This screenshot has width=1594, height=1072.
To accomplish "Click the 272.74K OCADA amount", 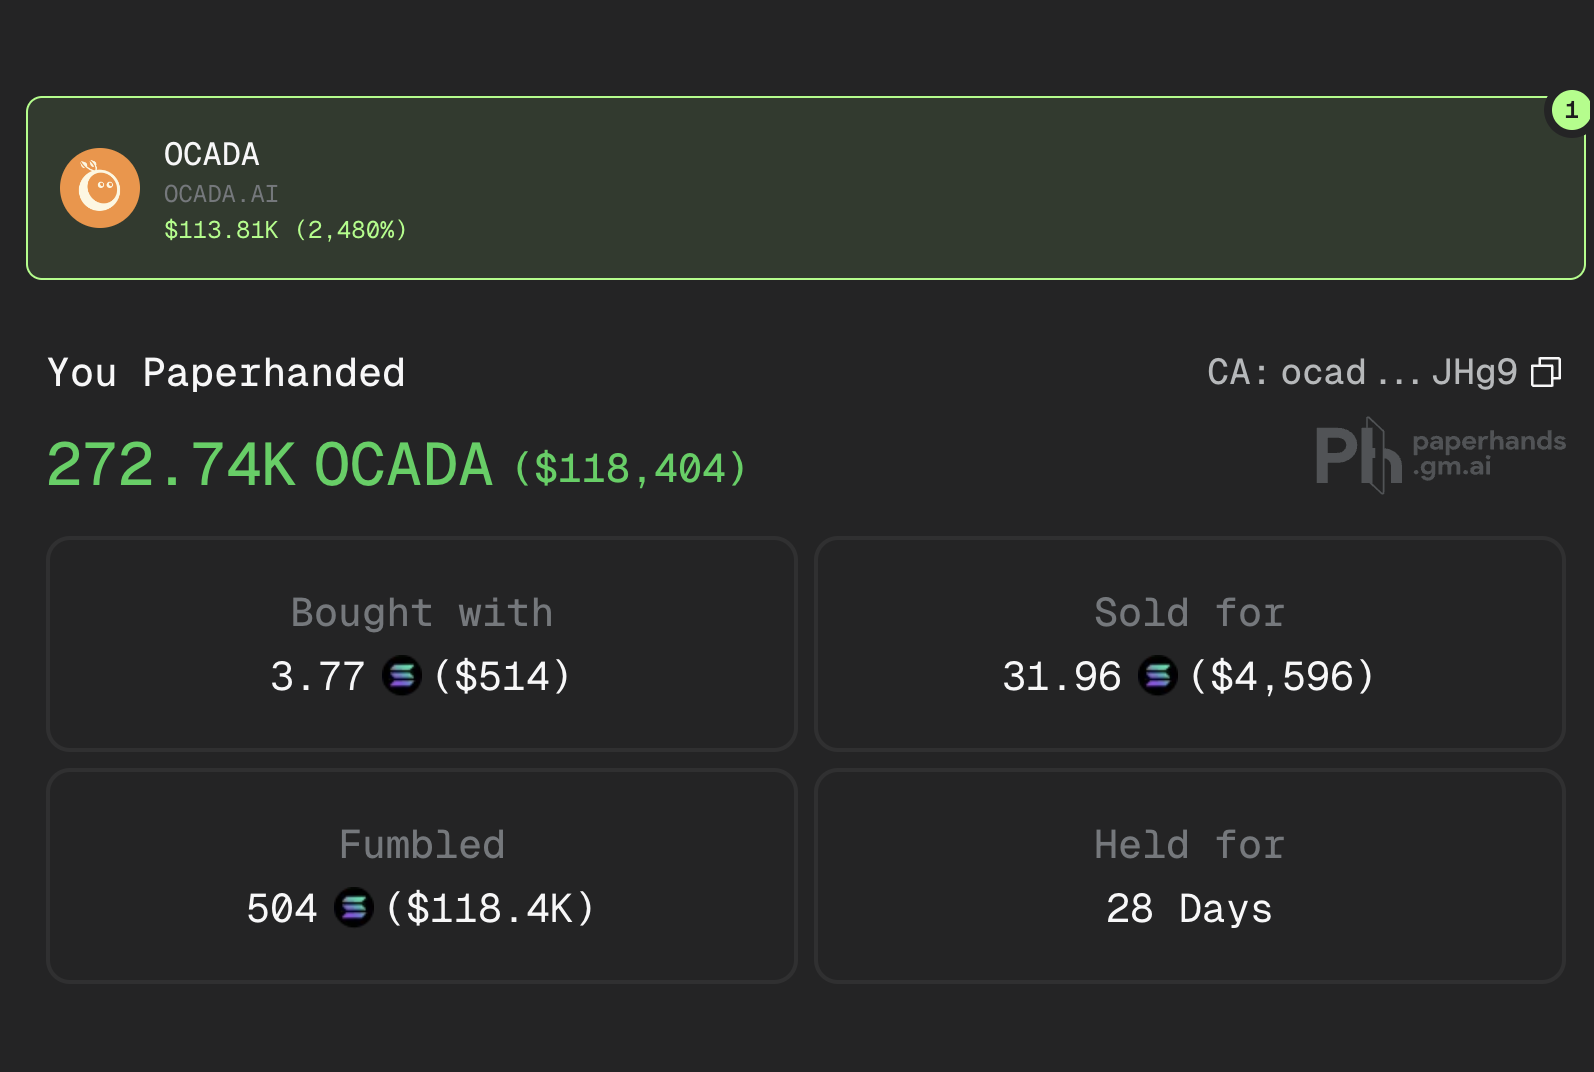I will coord(270,466).
